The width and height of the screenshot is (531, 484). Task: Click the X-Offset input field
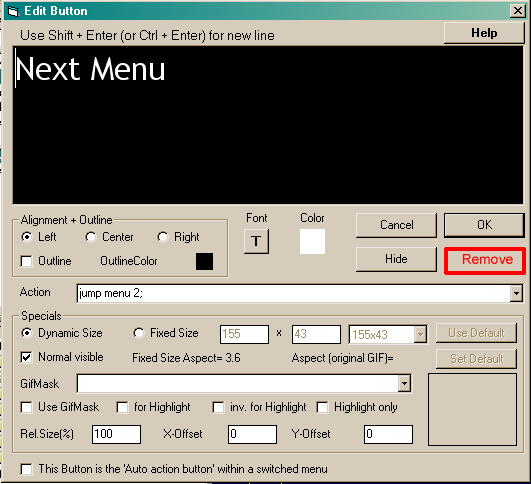coord(252,434)
